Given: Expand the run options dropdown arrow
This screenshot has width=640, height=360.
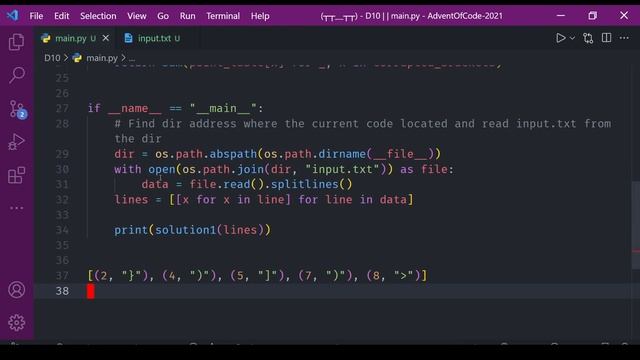Looking at the screenshot, I should point(572,38).
